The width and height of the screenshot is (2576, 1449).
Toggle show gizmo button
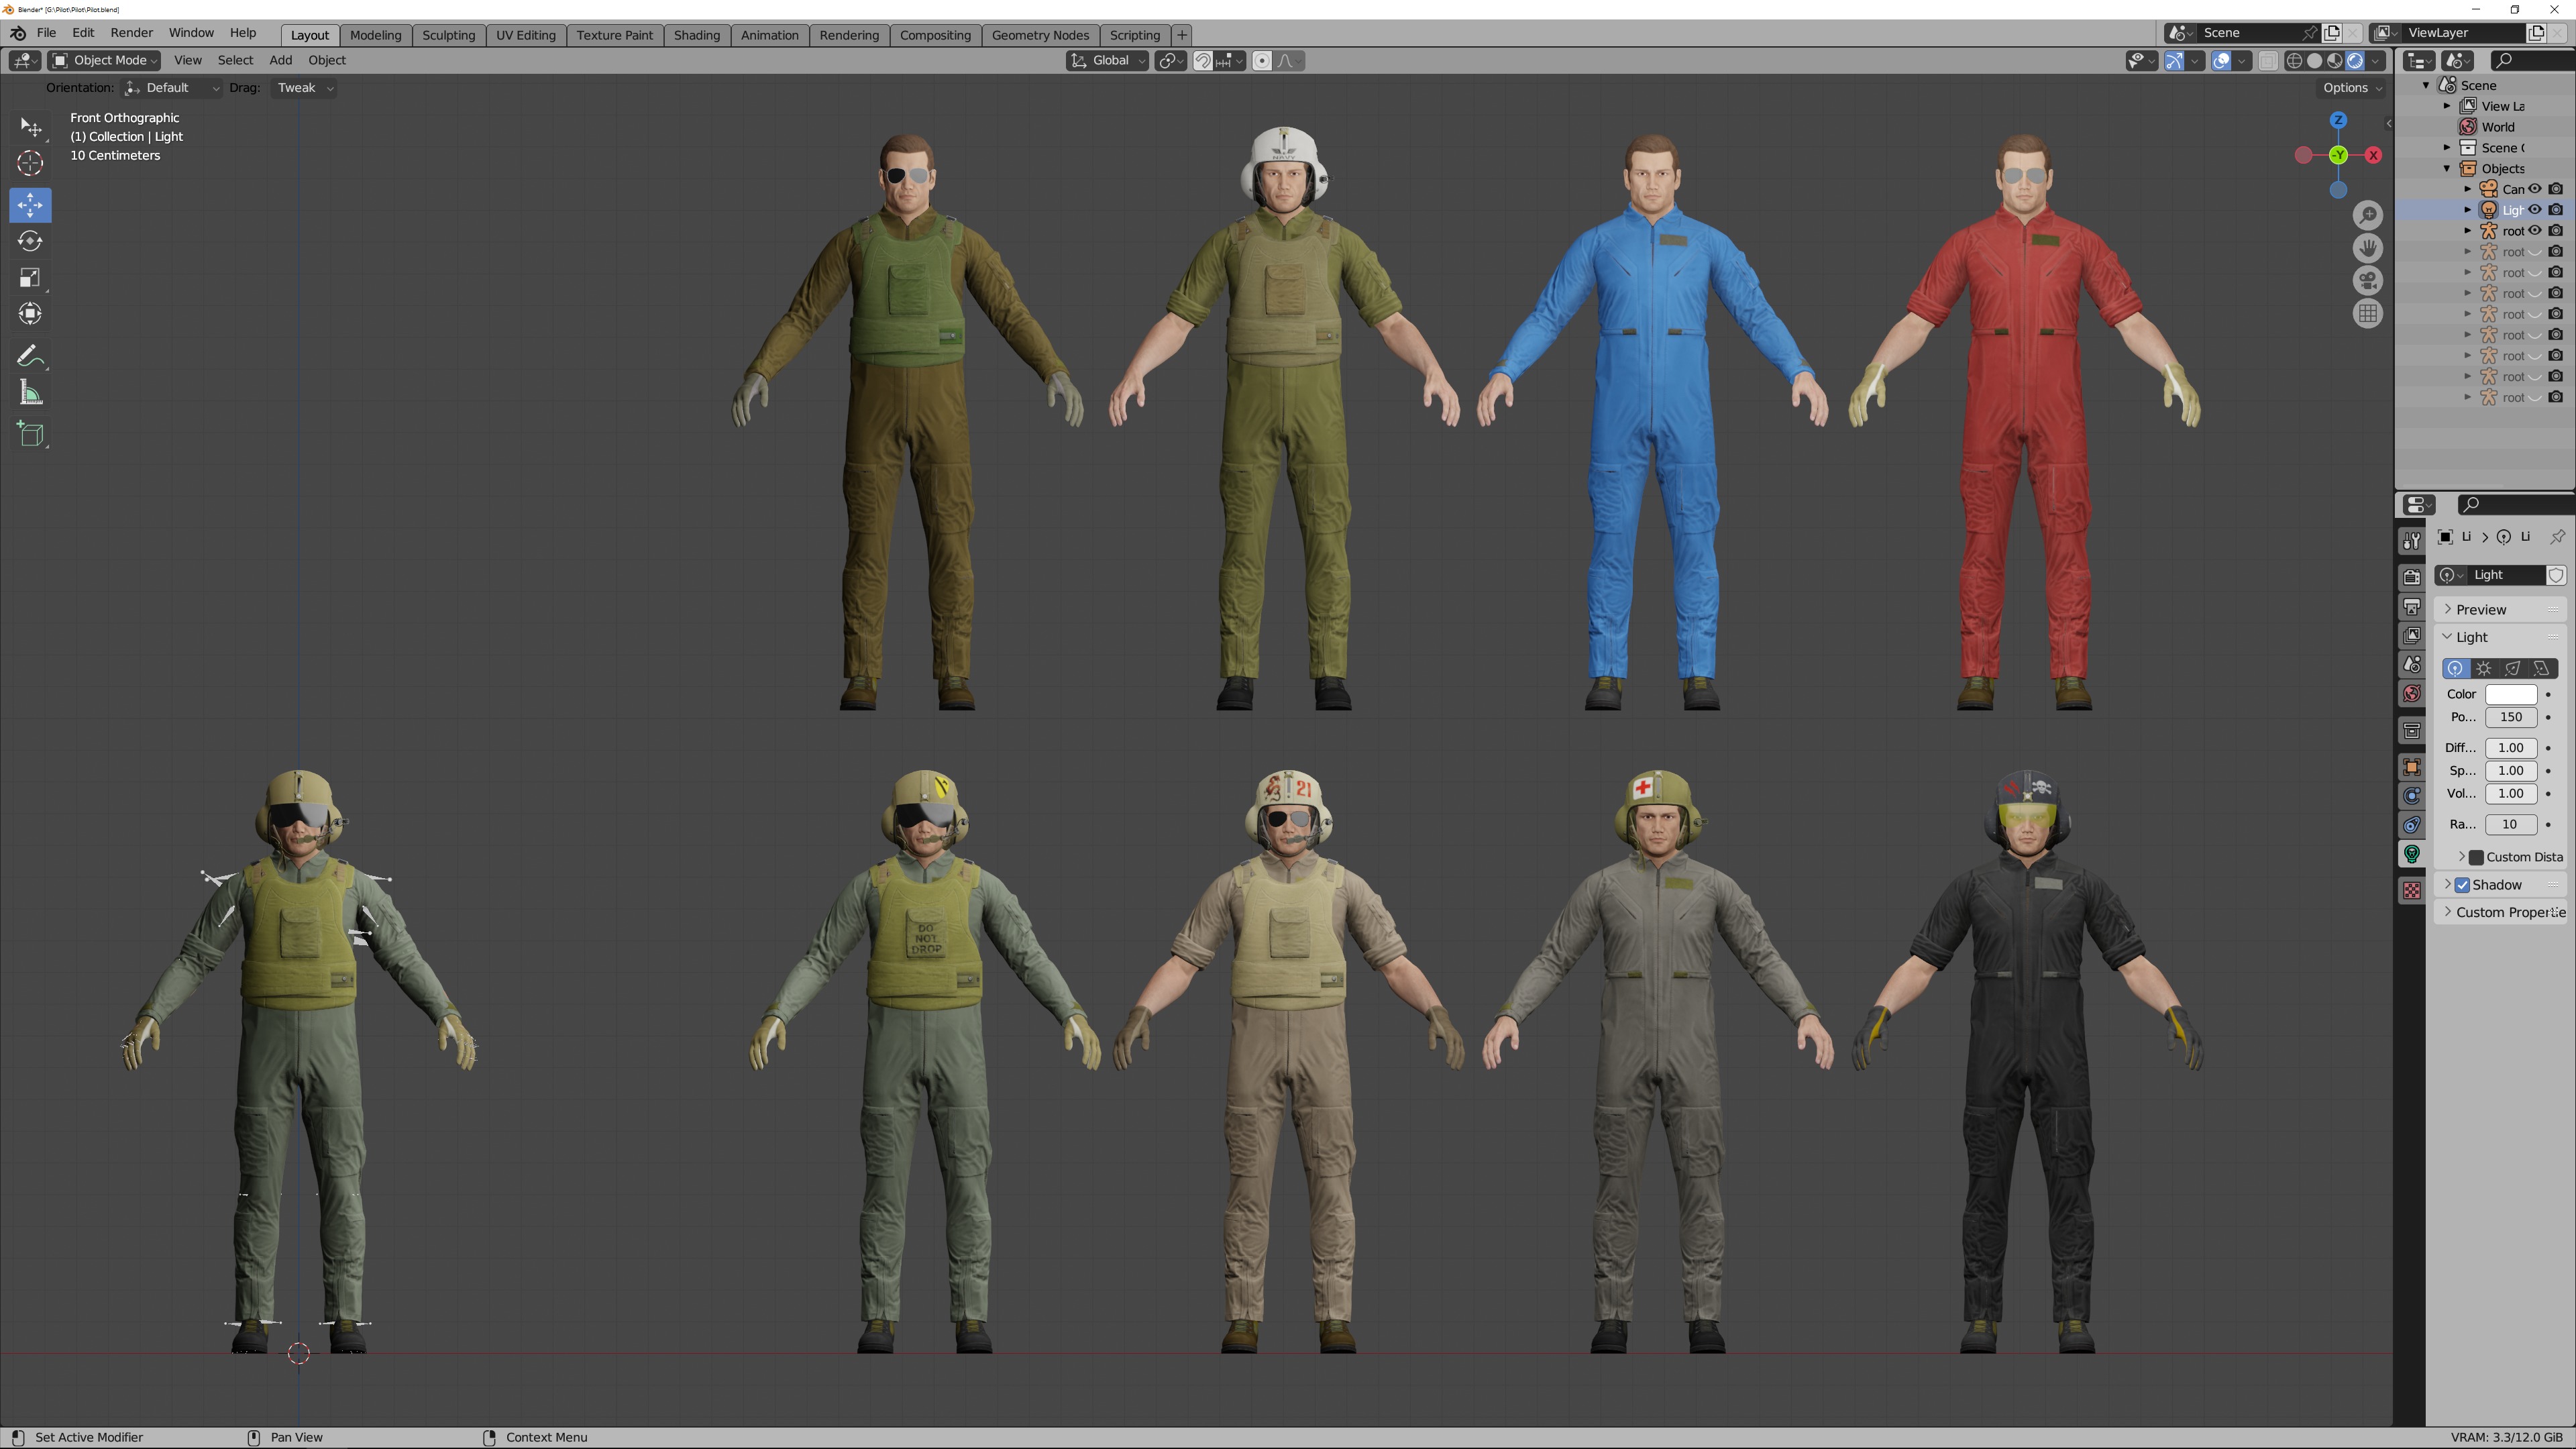pyautogui.click(x=2174, y=61)
